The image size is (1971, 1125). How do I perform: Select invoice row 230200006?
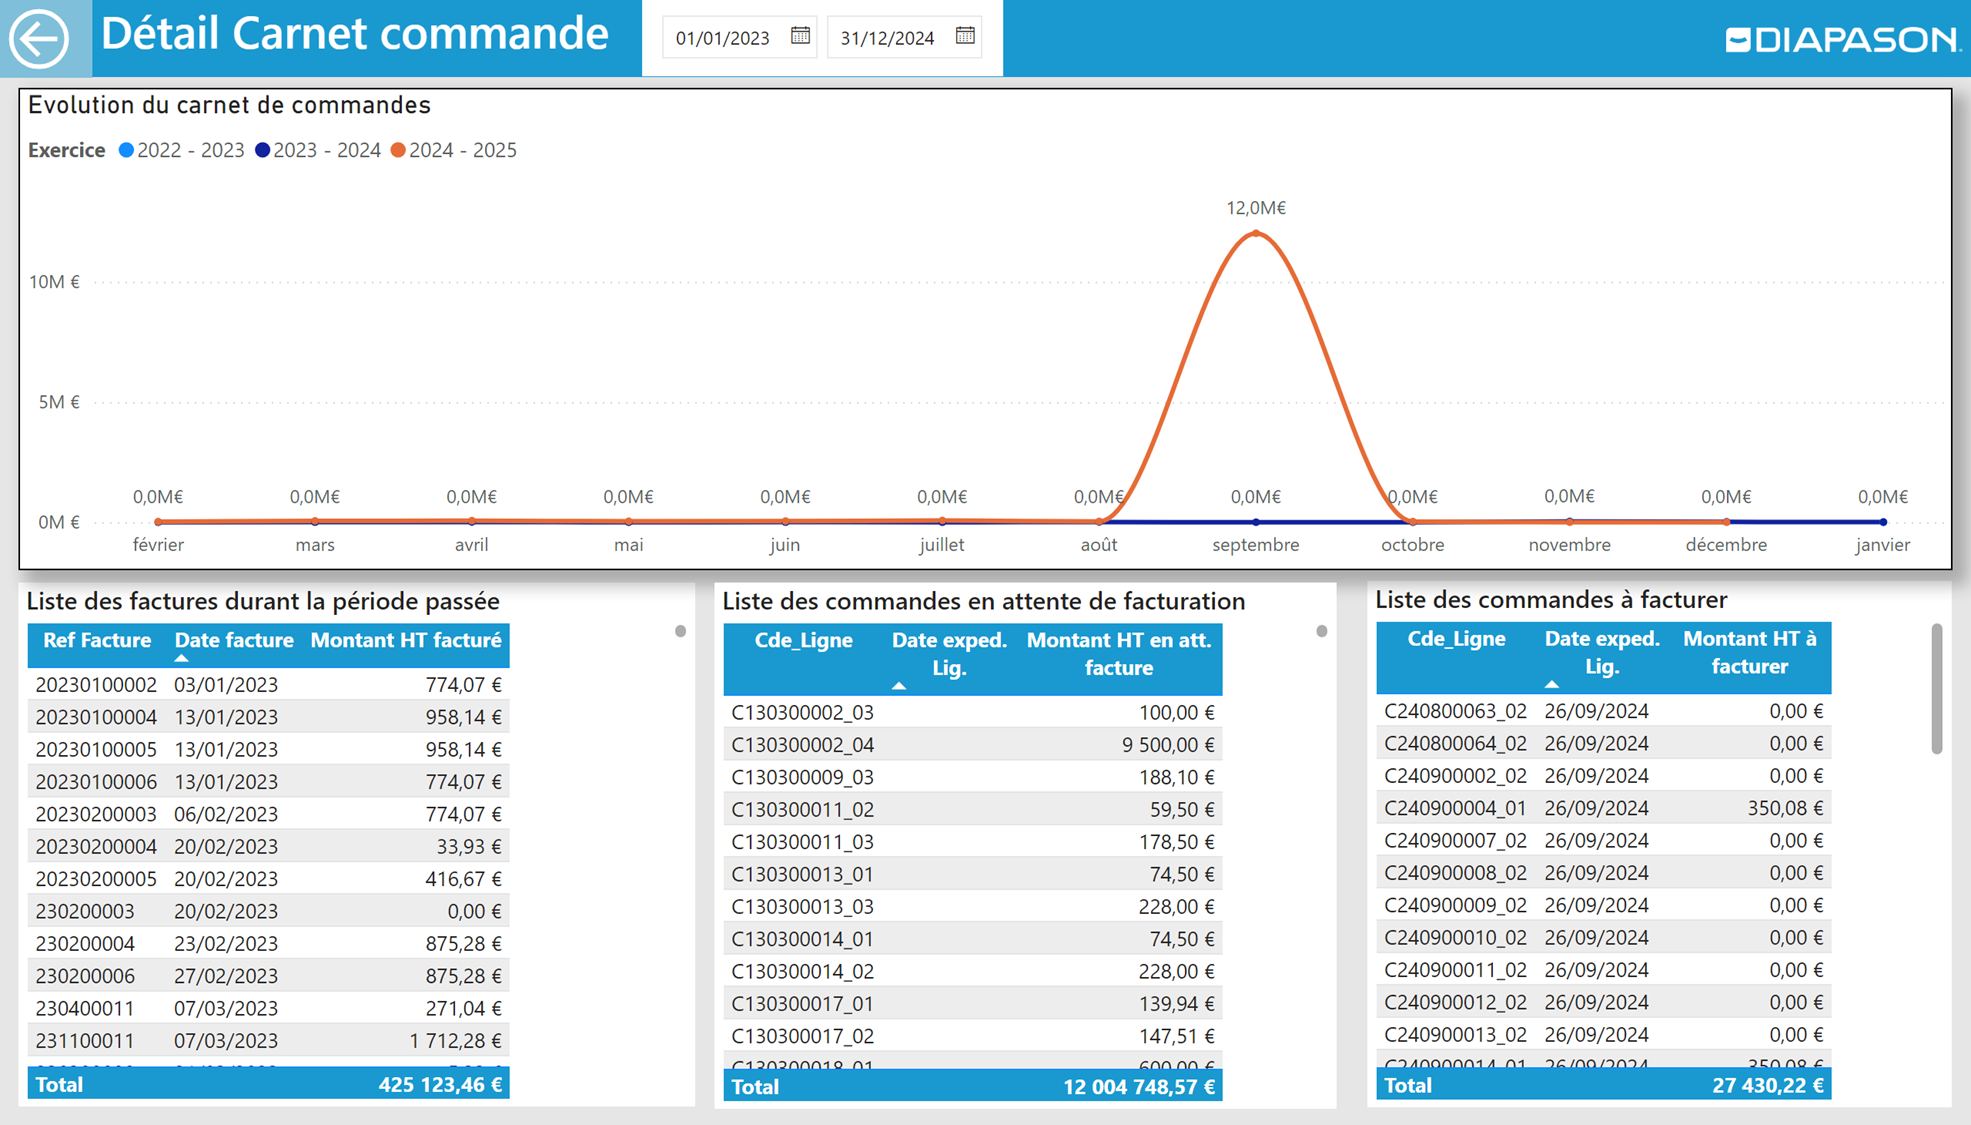pos(268,976)
